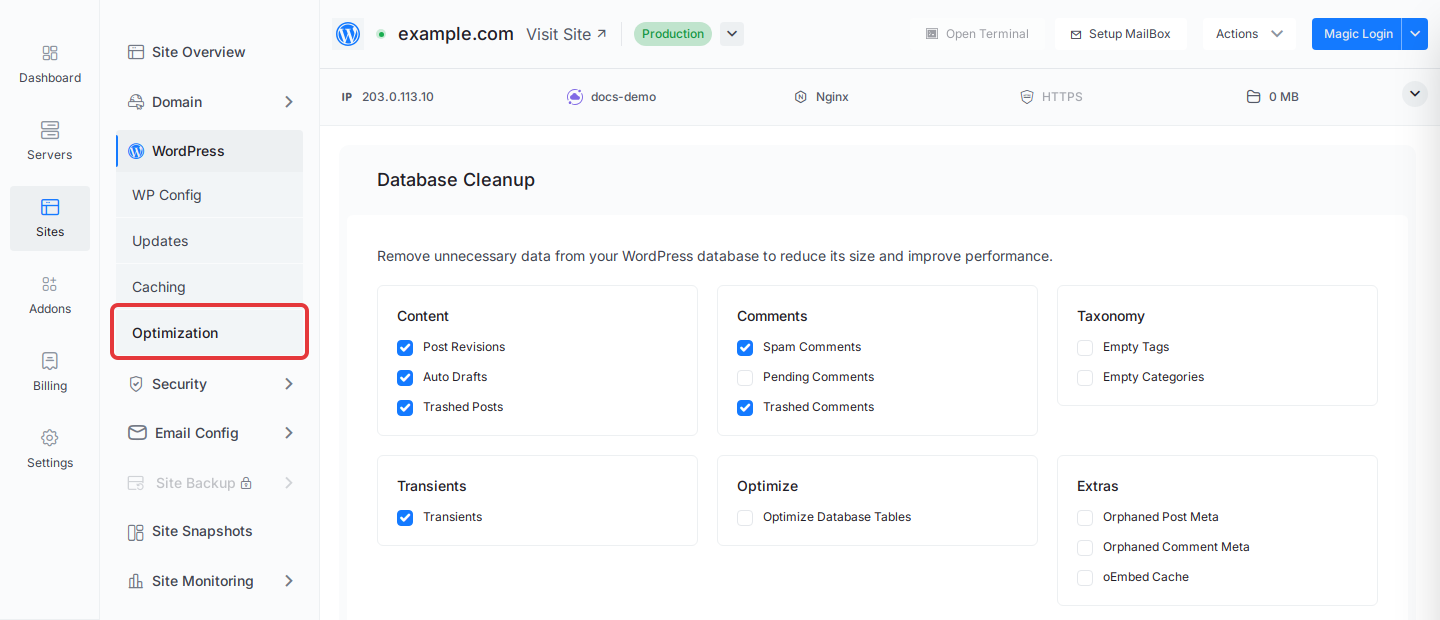
Task: Click the Domain menu icon
Action: pyautogui.click(x=136, y=102)
